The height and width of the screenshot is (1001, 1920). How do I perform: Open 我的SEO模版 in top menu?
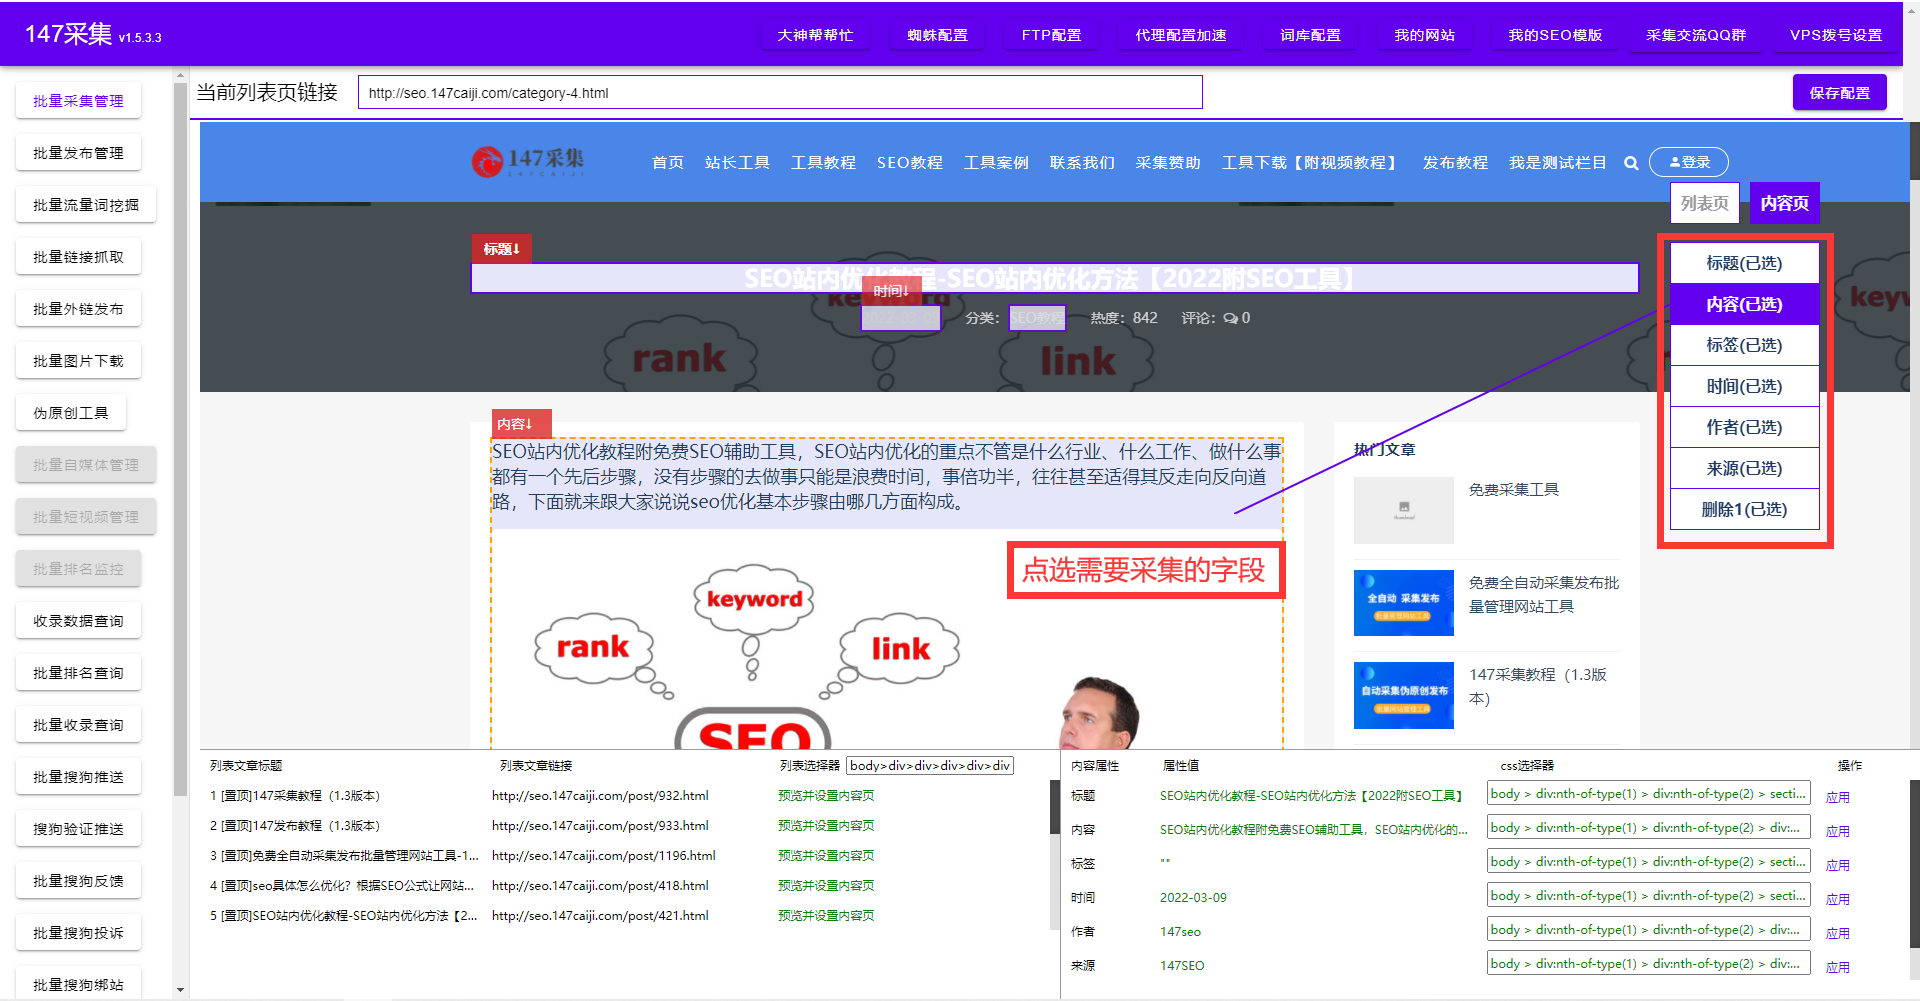pyautogui.click(x=1555, y=35)
